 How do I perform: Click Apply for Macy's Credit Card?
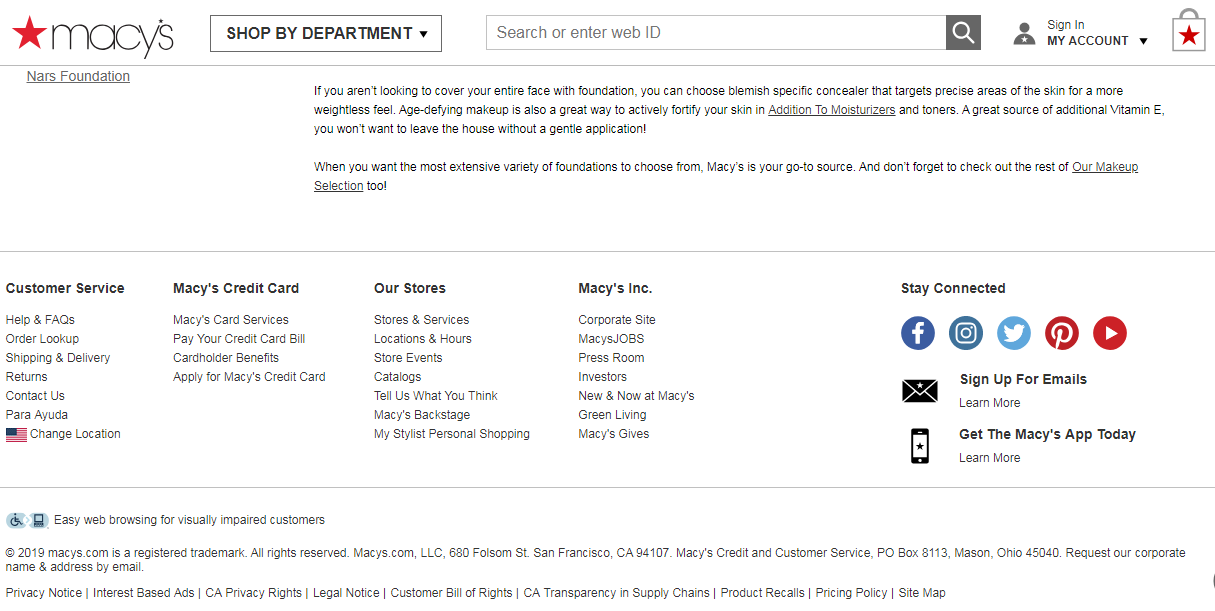point(249,377)
